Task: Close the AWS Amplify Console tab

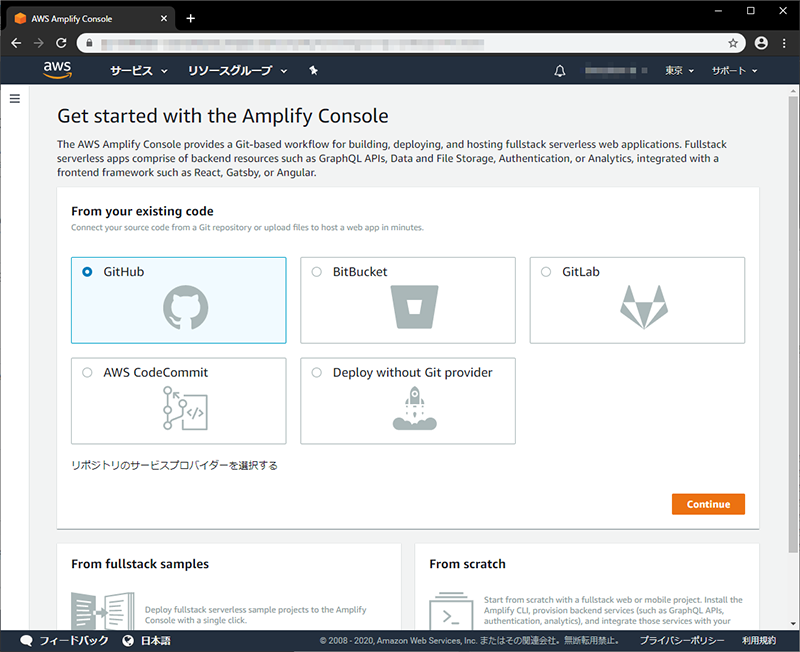Action: tap(164, 18)
